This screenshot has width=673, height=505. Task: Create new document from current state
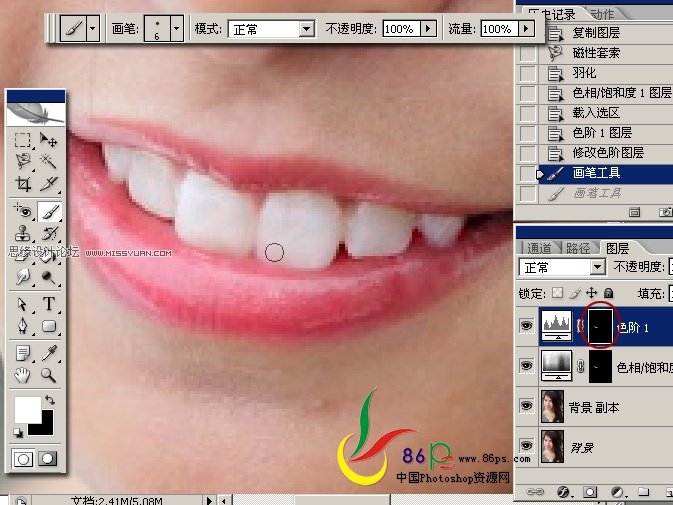(x=634, y=212)
